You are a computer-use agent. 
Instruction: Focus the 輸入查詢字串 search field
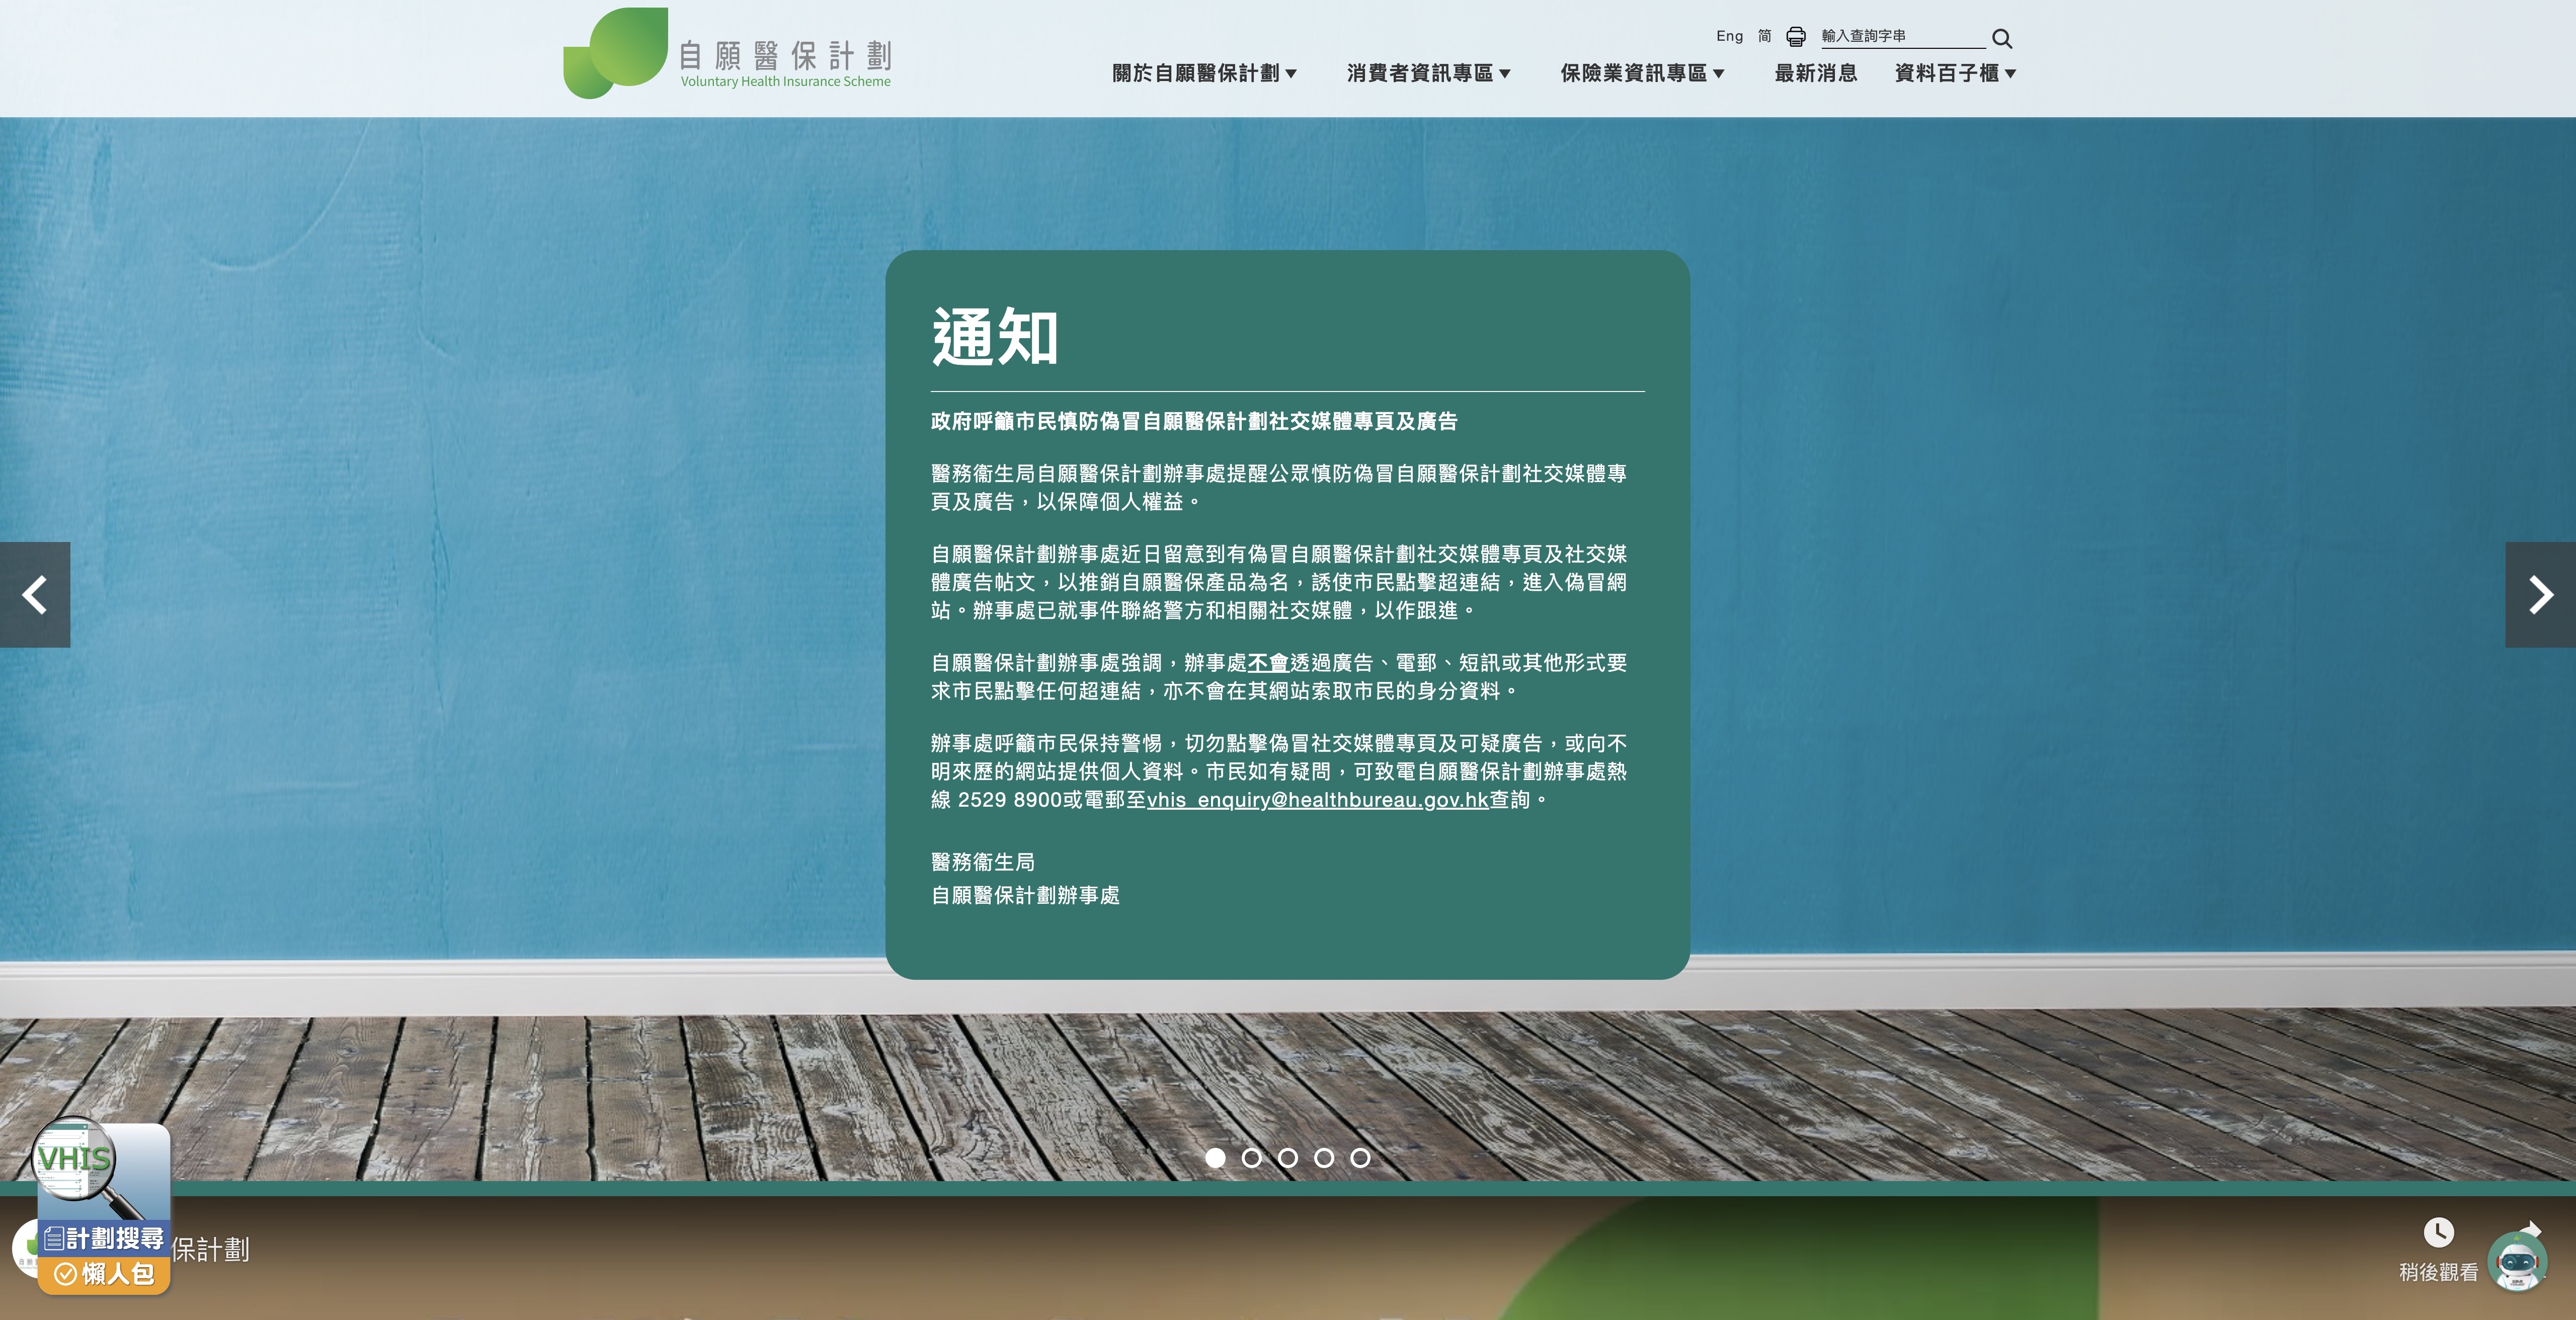point(1902,36)
